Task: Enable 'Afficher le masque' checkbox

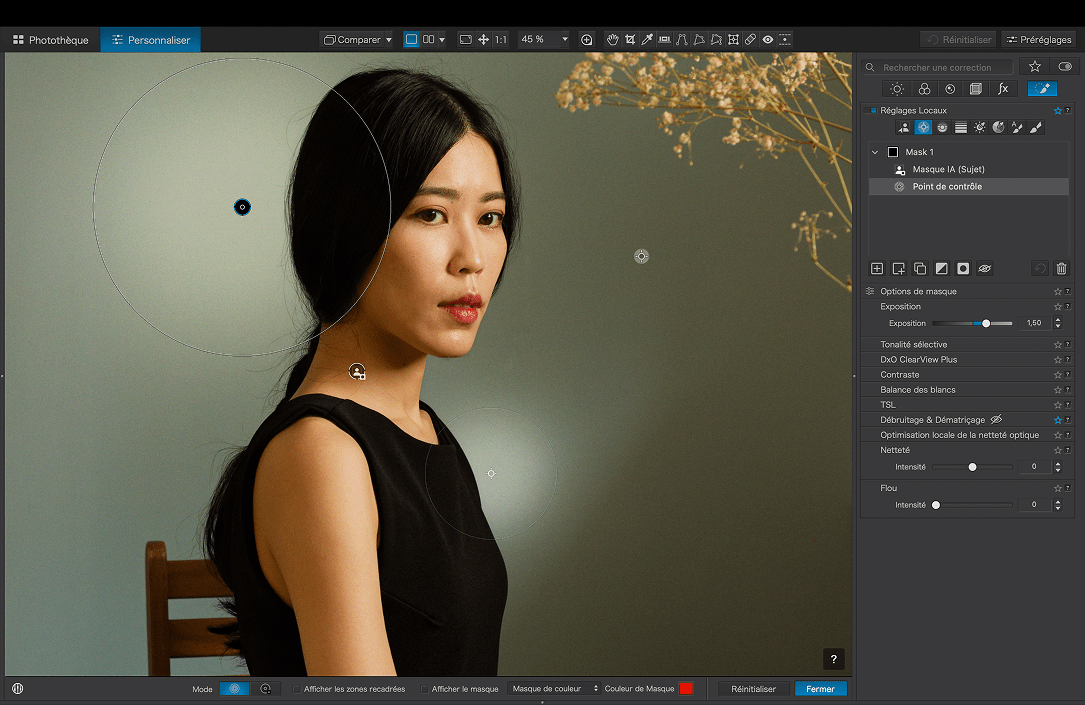Action: tap(425, 689)
